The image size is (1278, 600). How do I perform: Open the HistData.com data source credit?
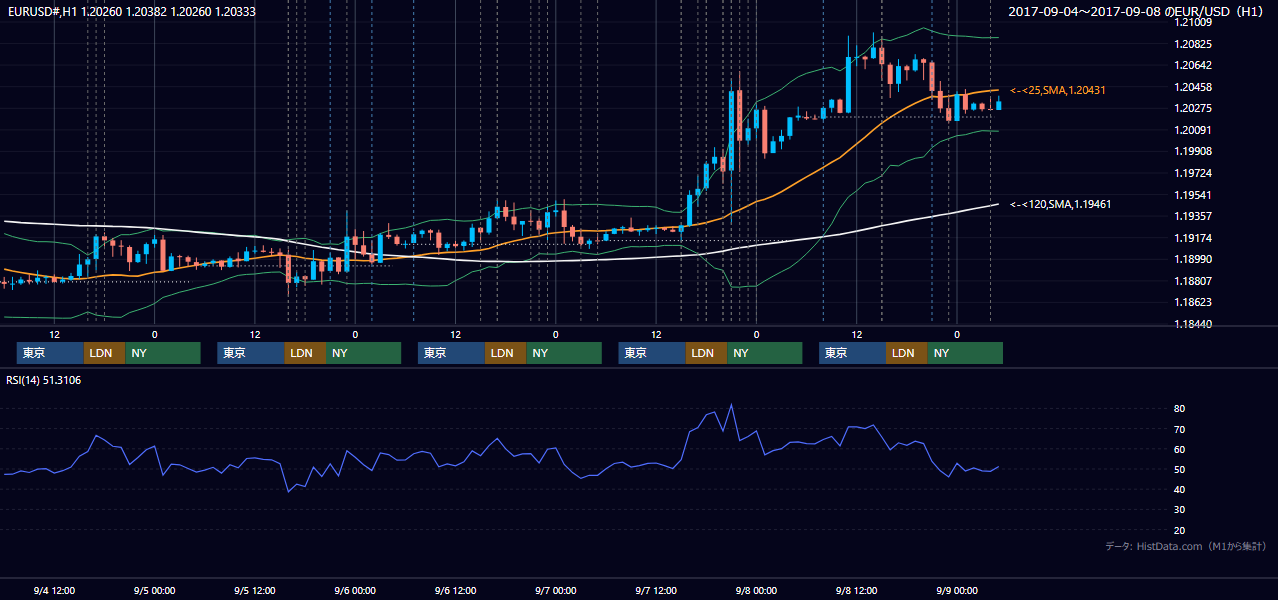coord(1186,546)
